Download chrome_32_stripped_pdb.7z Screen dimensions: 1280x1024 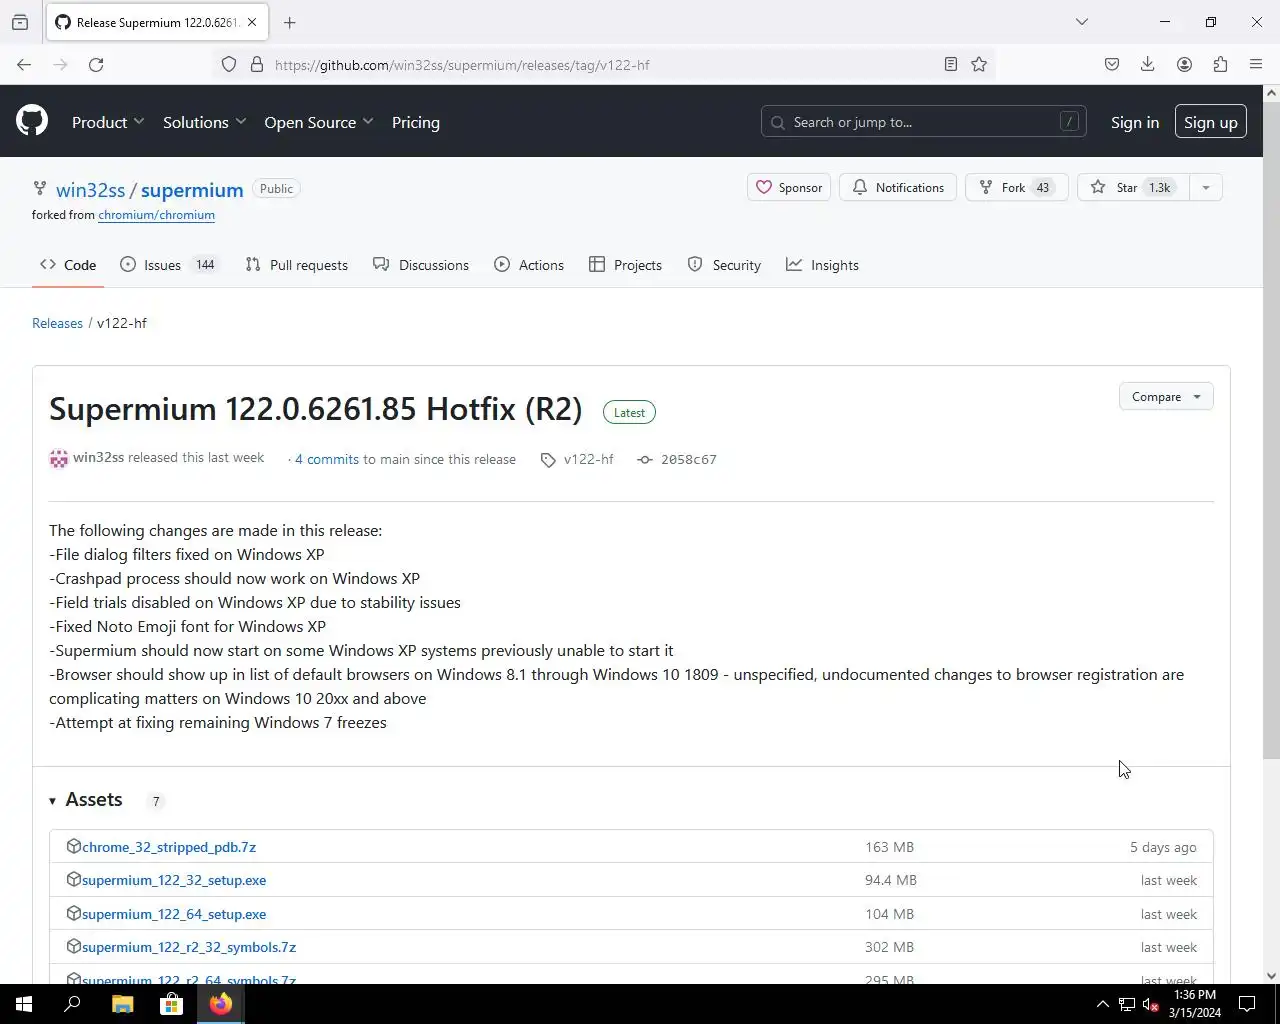tap(169, 847)
